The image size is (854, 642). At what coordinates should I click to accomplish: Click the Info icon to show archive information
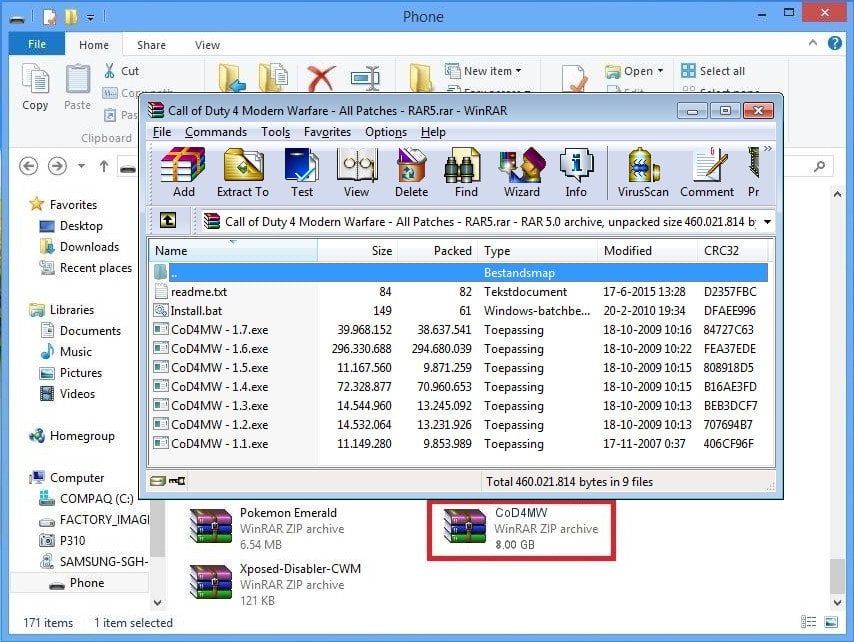coord(578,170)
